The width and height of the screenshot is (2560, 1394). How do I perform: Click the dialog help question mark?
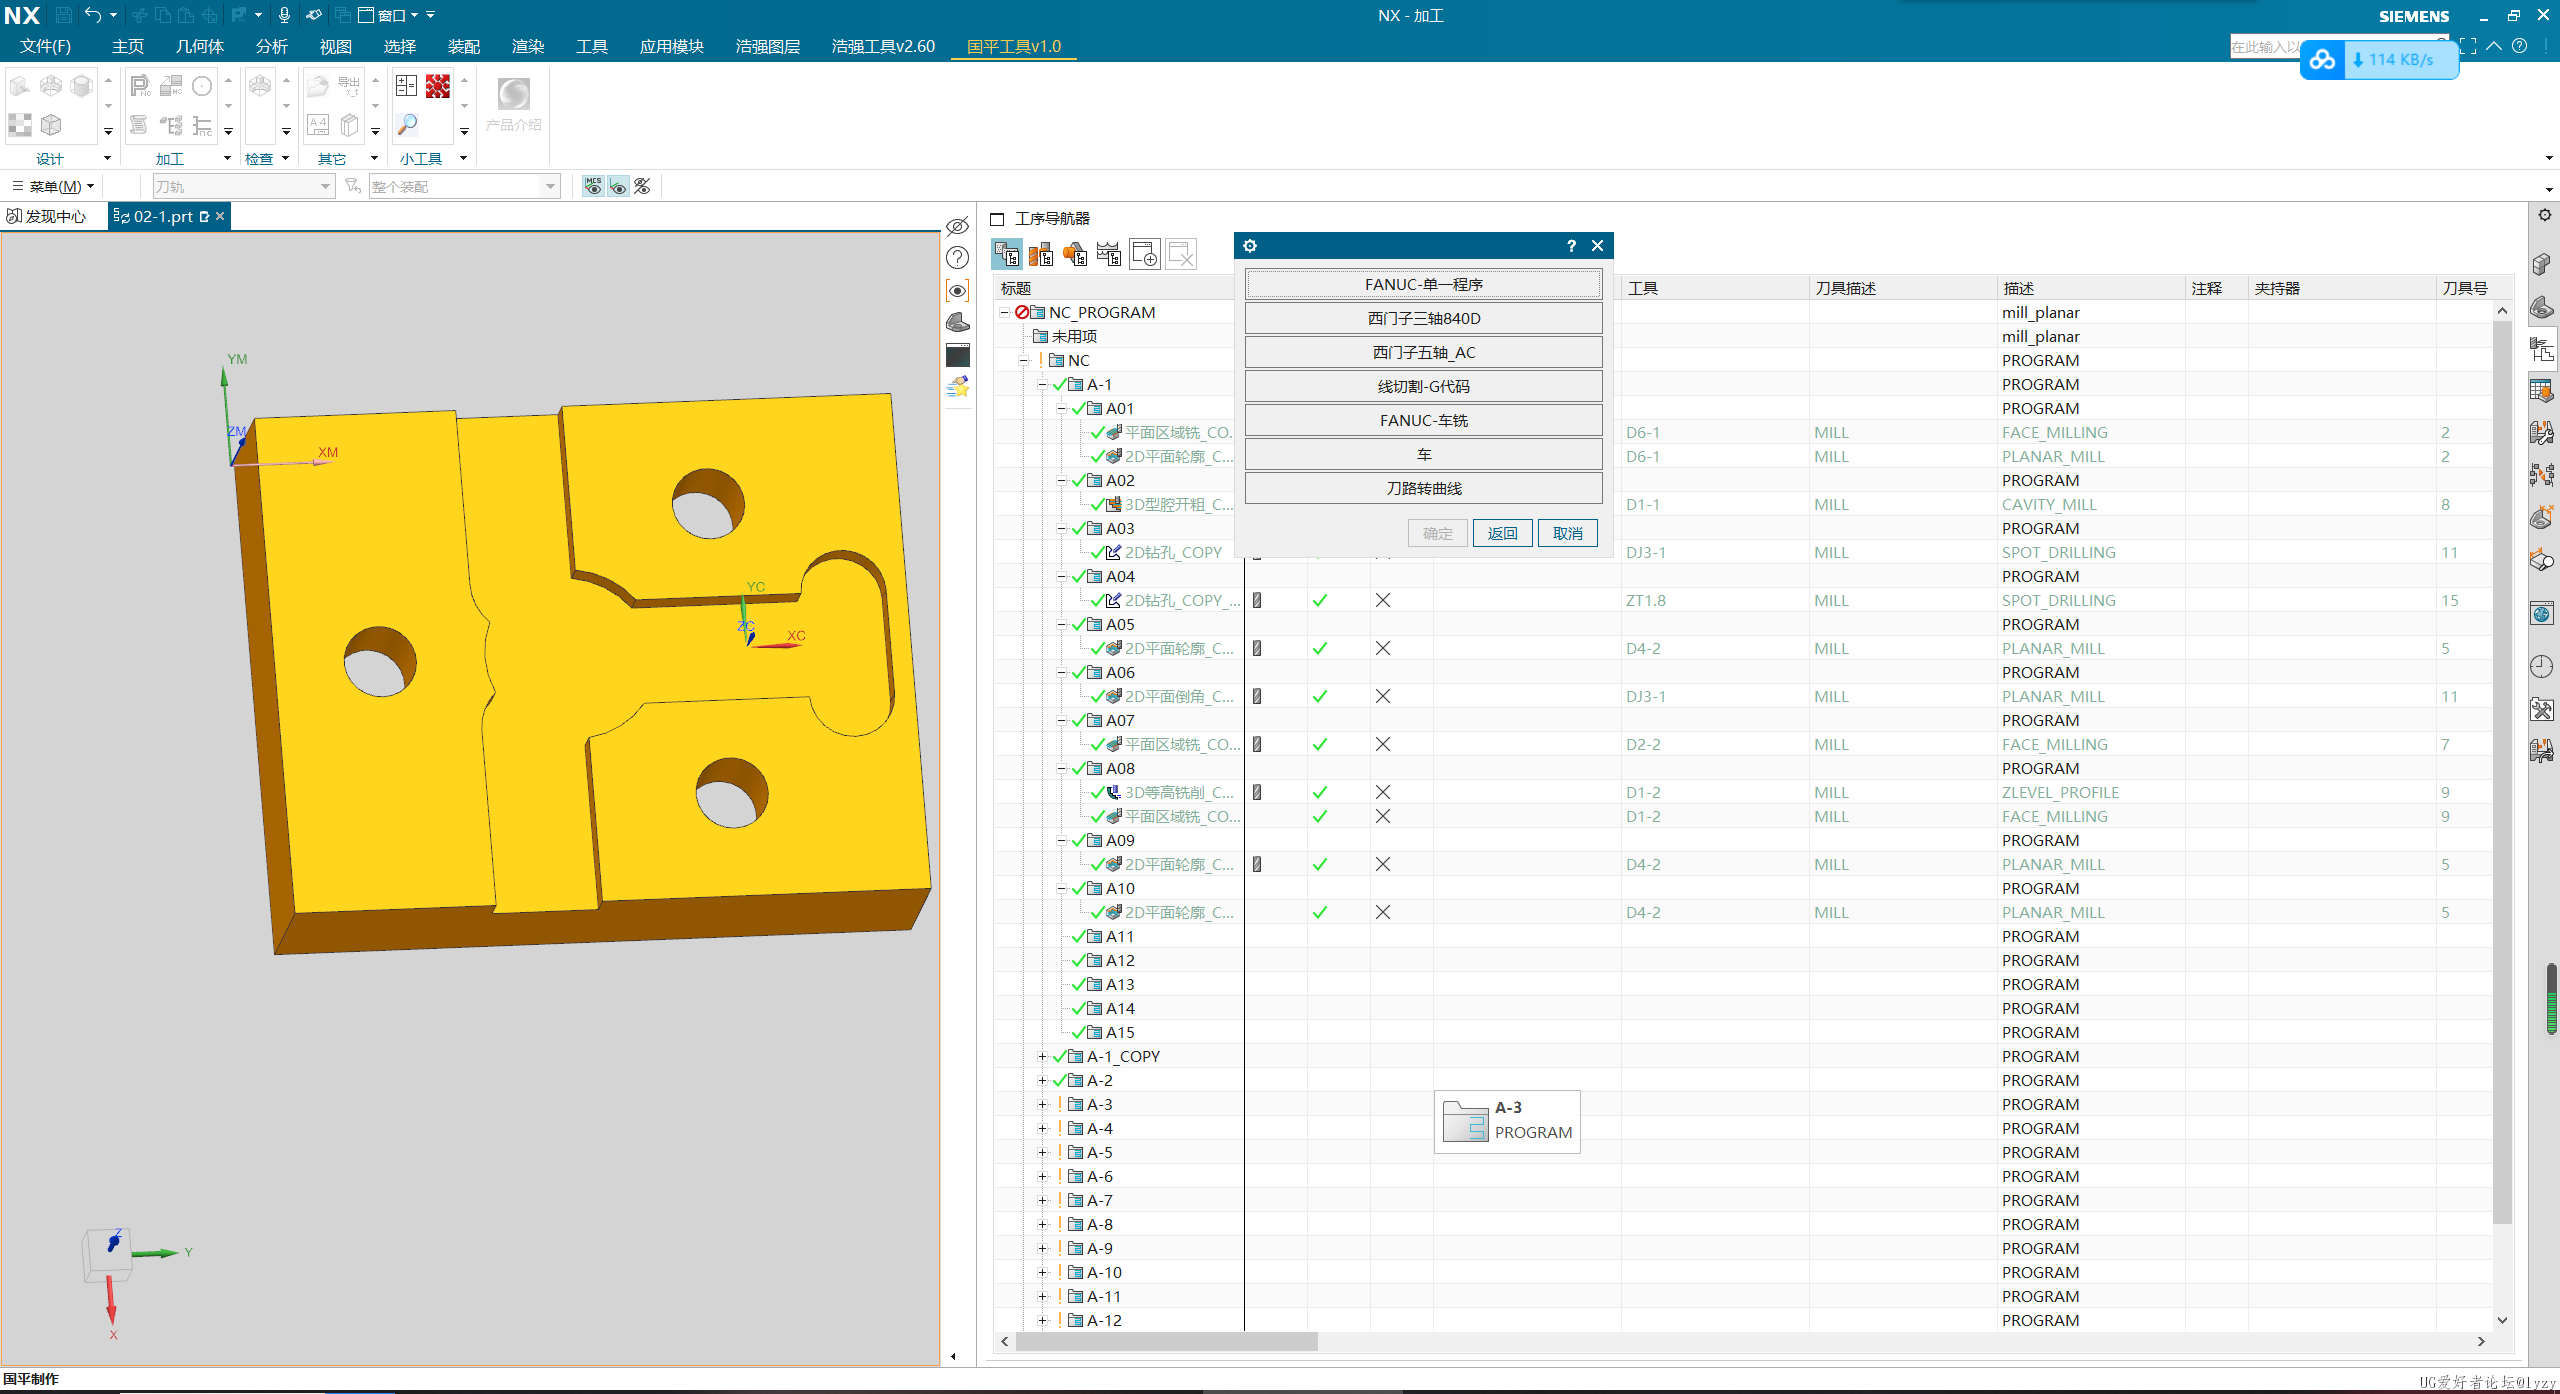(1571, 246)
